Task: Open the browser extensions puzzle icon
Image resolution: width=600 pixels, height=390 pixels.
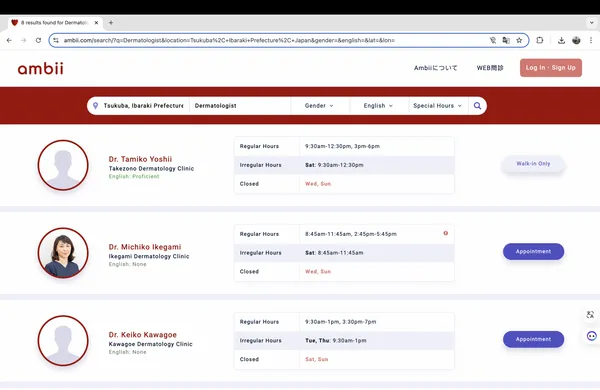Action: (x=540, y=40)
